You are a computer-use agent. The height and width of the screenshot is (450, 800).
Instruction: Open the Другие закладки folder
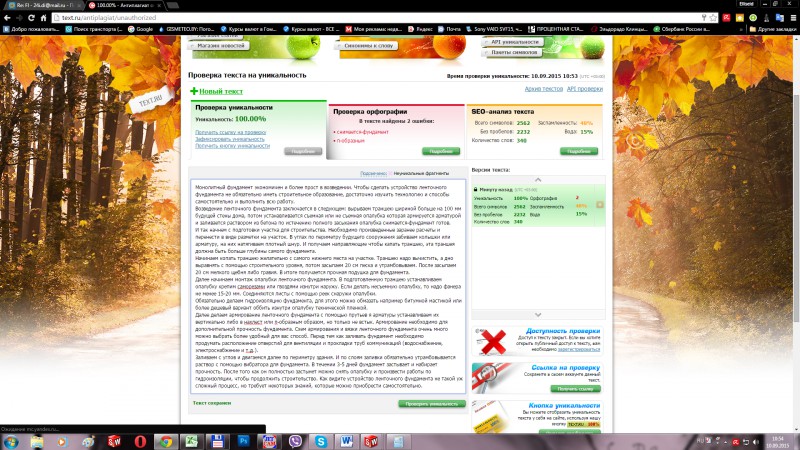pyautogui.click(x=772, y=29)
